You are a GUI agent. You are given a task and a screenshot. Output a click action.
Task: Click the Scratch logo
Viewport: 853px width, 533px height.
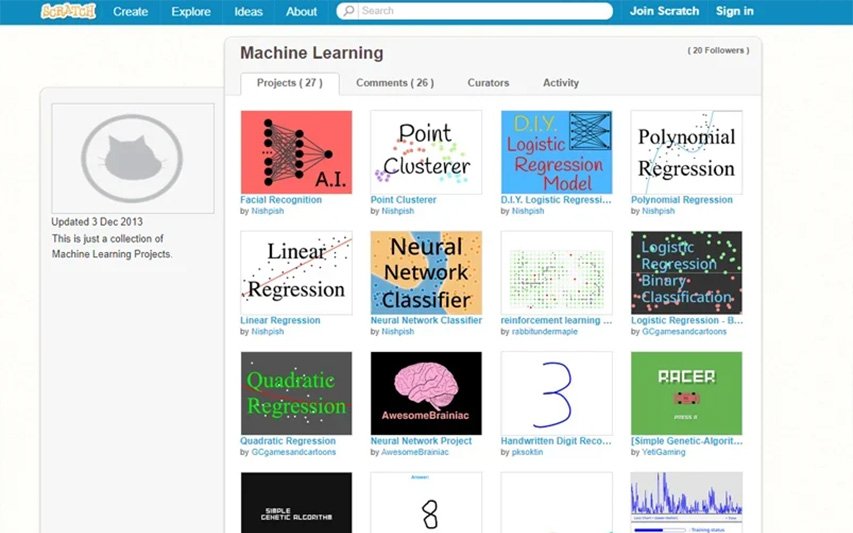[x=69, y=11]
